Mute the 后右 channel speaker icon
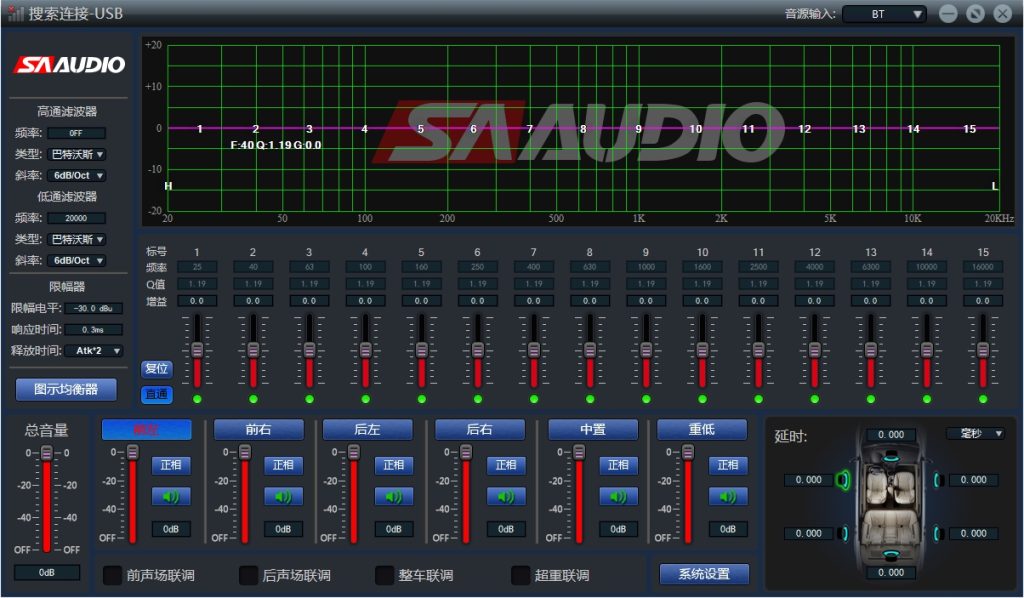 506,496
